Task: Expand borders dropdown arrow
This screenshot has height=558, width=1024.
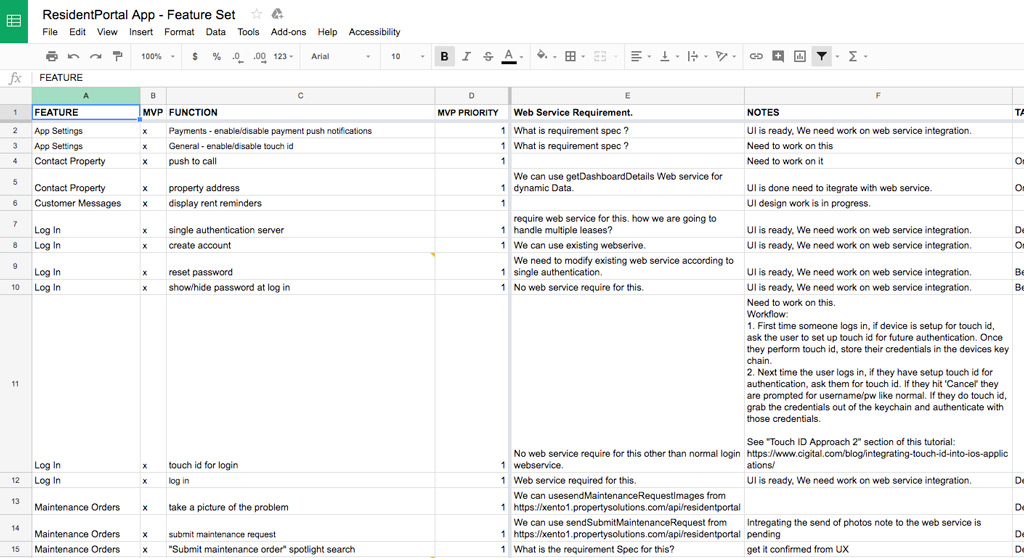Action: click(583, 57)
